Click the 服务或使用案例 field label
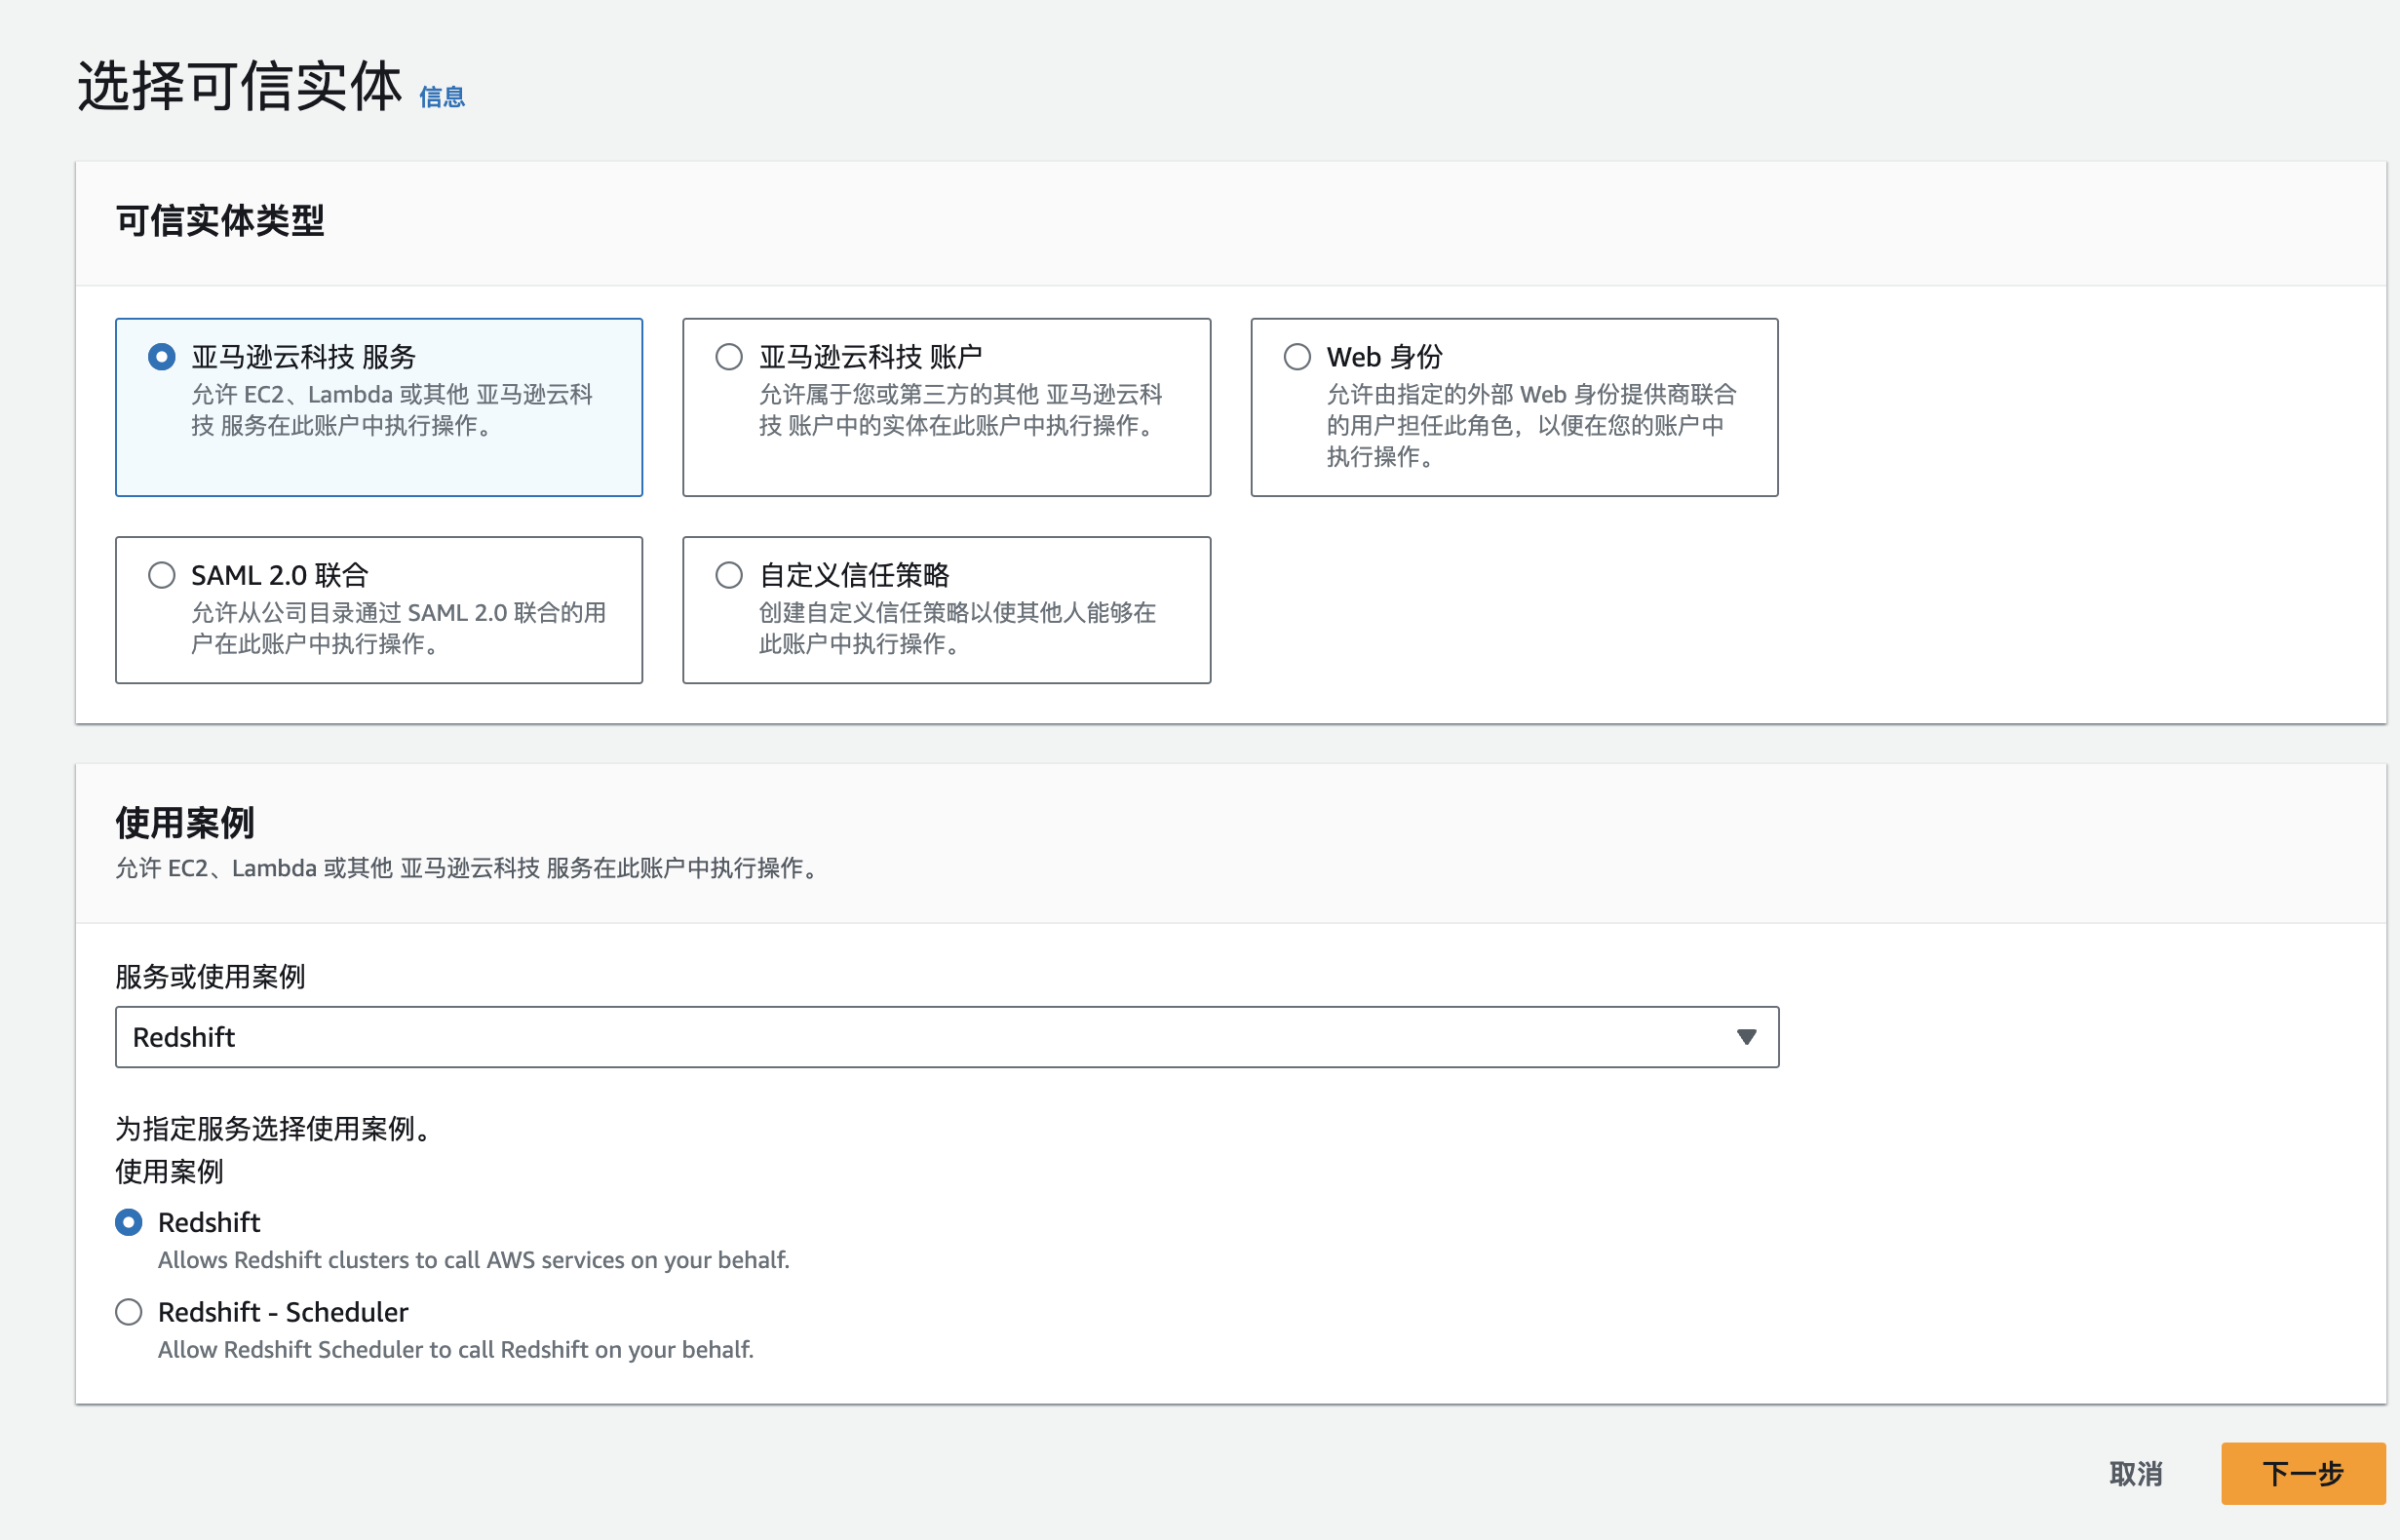Image resolution: width=2400 pixels, height=1540 pixels. (x=210, y=977)
